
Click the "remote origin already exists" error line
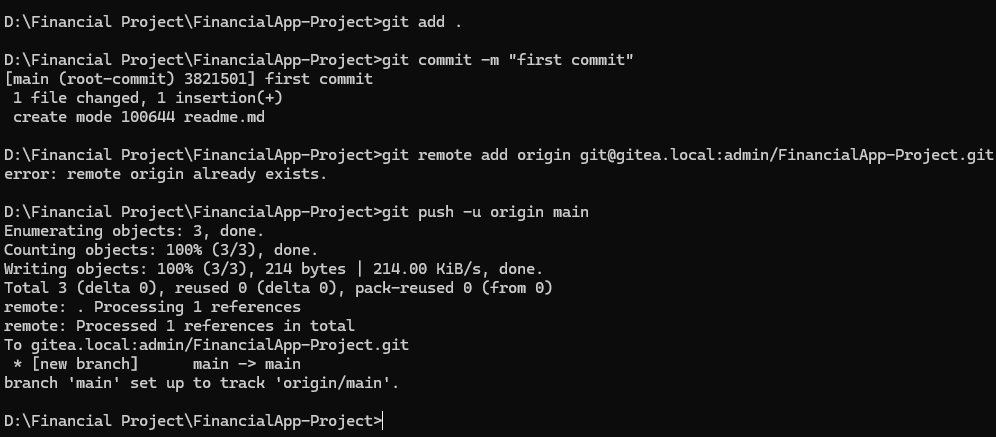coord(165,174)
